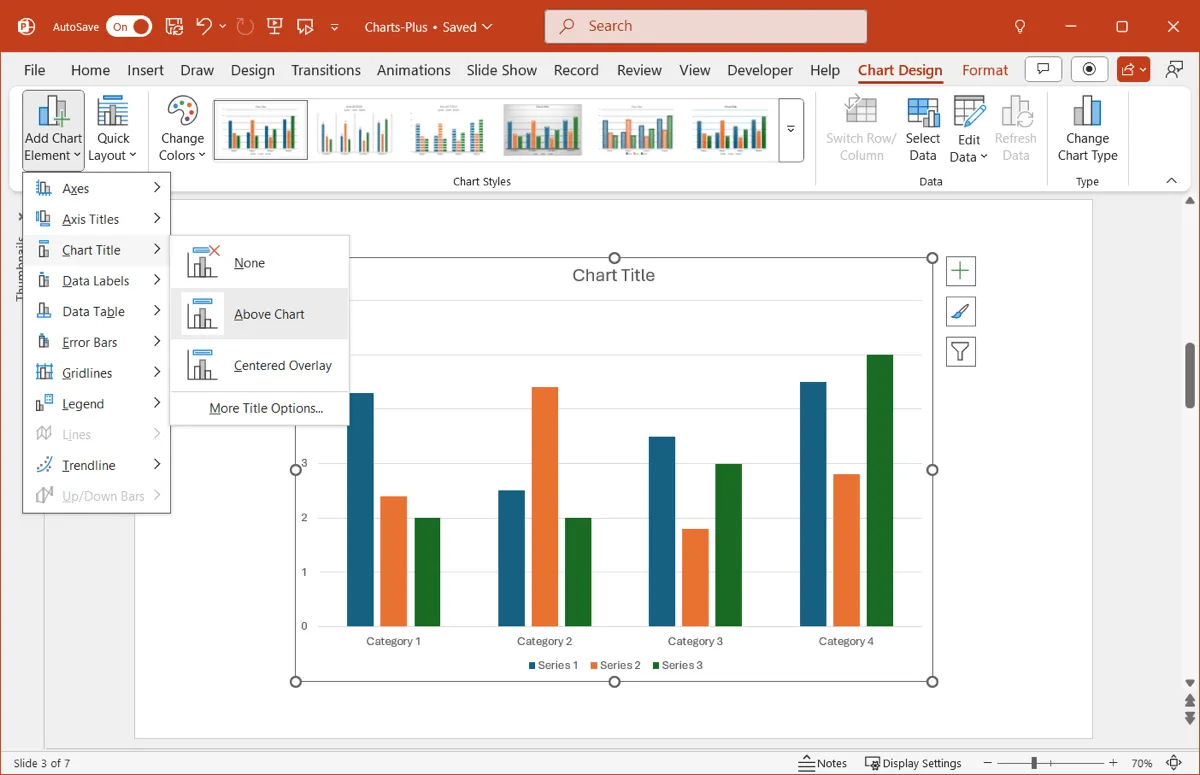The height and width of the screenshot is (775, 1200).
Task: Open the Change Chart Type dialog
Action: click(x=1086, y=128)
